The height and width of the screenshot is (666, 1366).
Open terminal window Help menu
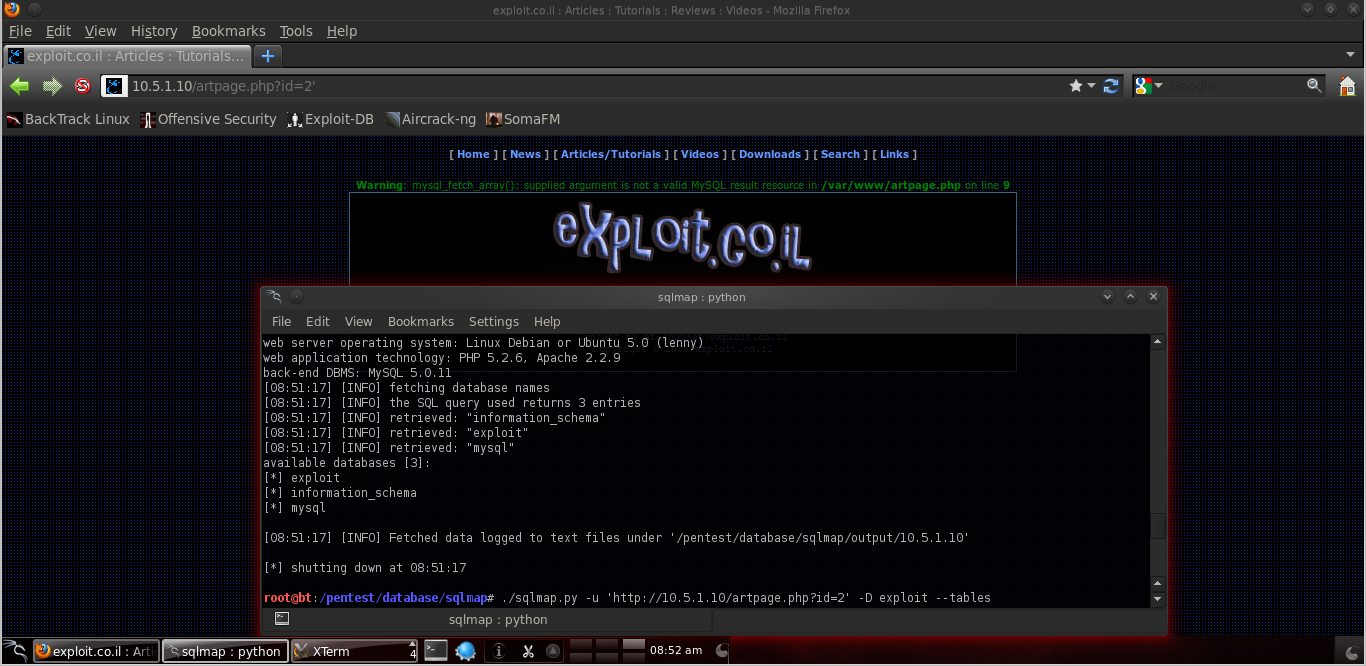(x=547, y=321)
